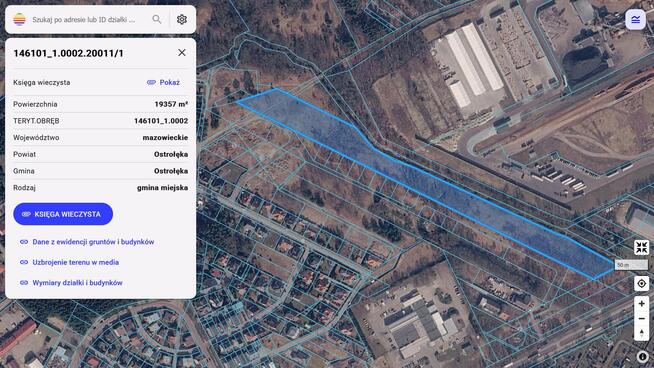Click the Powiat value Ostrołęka
Image resolution: width=654 pixels, height=368 pixels.
click(171, 154)
